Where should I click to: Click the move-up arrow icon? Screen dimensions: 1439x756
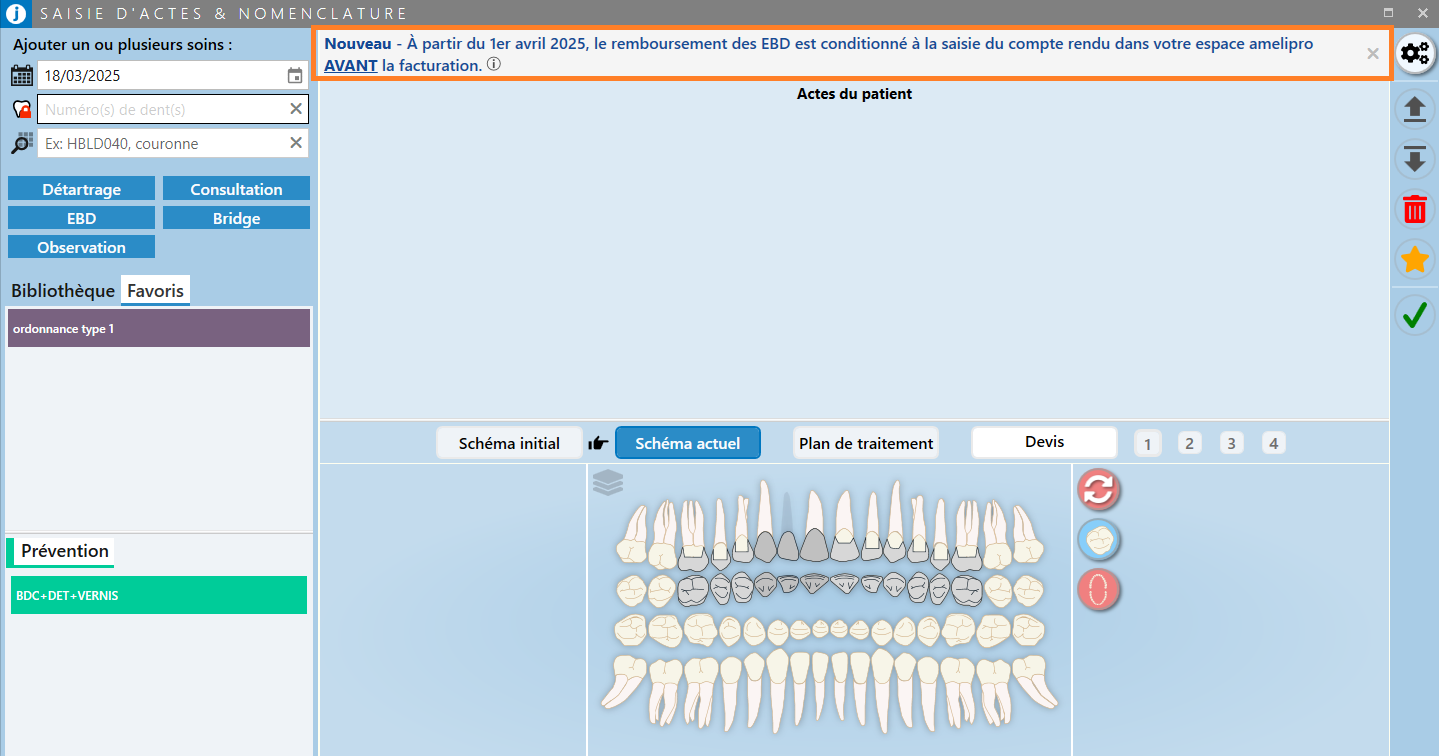tap(1414, 108)
